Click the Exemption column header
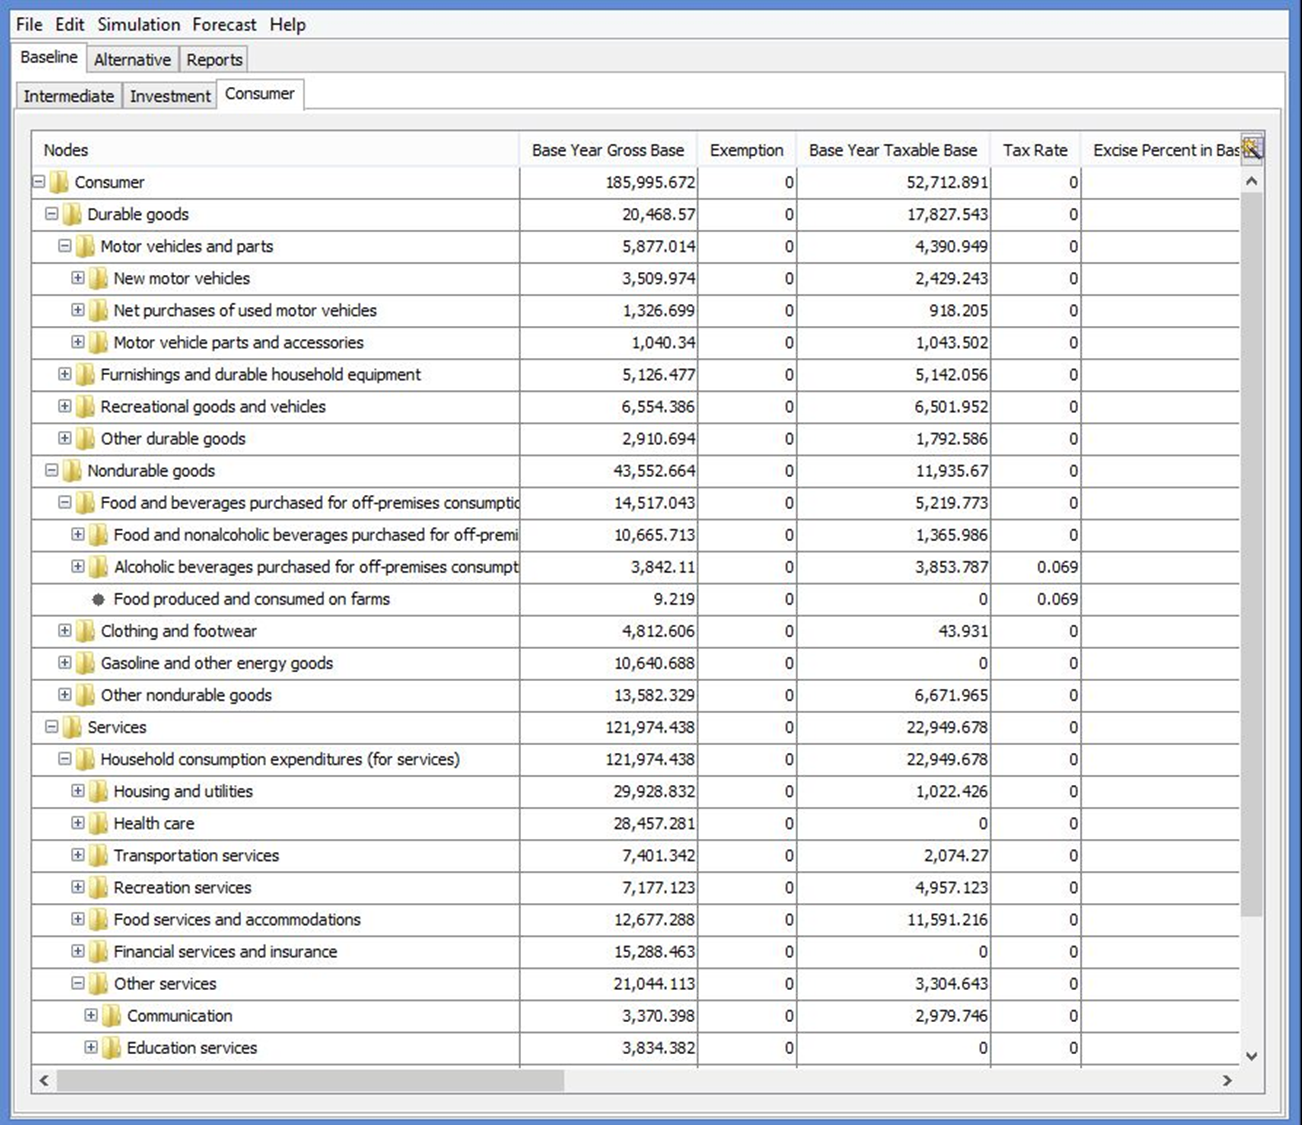 [x=747, y=150]
